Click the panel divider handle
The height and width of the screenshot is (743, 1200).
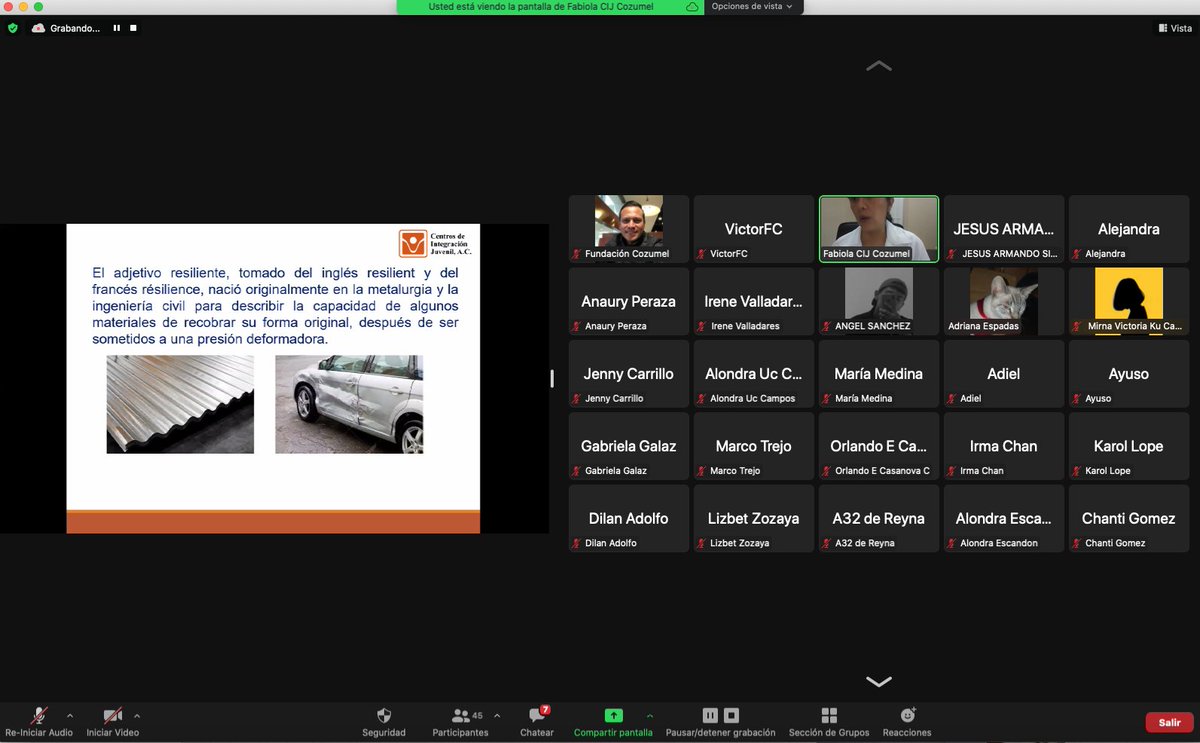coord(552,378)
